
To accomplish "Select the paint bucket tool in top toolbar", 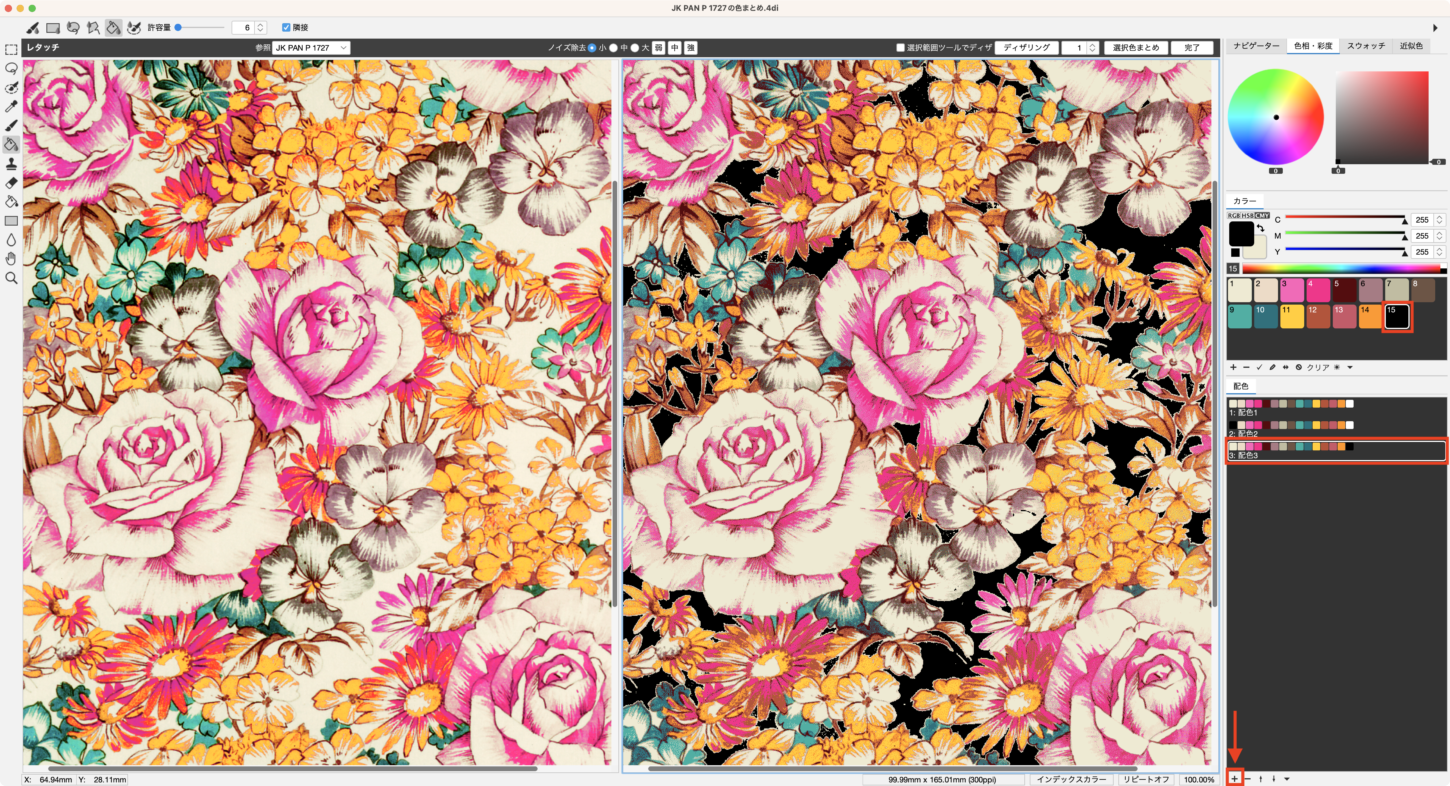I will (113, 27).
